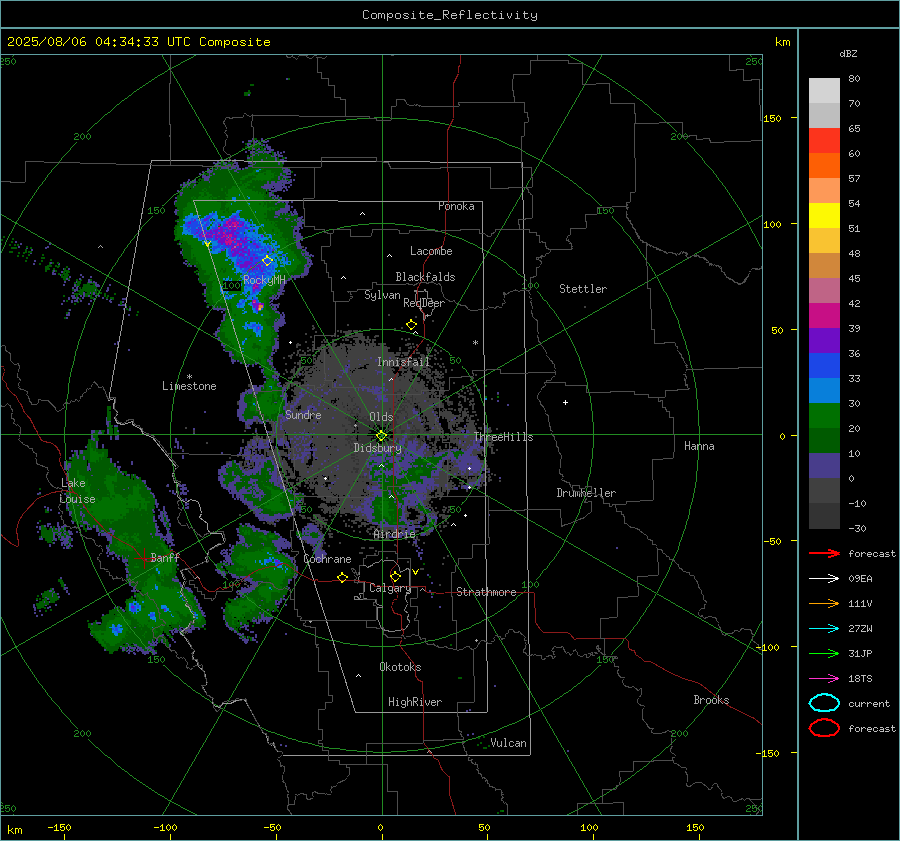The width and height of the screenshot is (900, 841).
Task: Select the white 09EA arrow legend icon
Action: click(824, 579)
